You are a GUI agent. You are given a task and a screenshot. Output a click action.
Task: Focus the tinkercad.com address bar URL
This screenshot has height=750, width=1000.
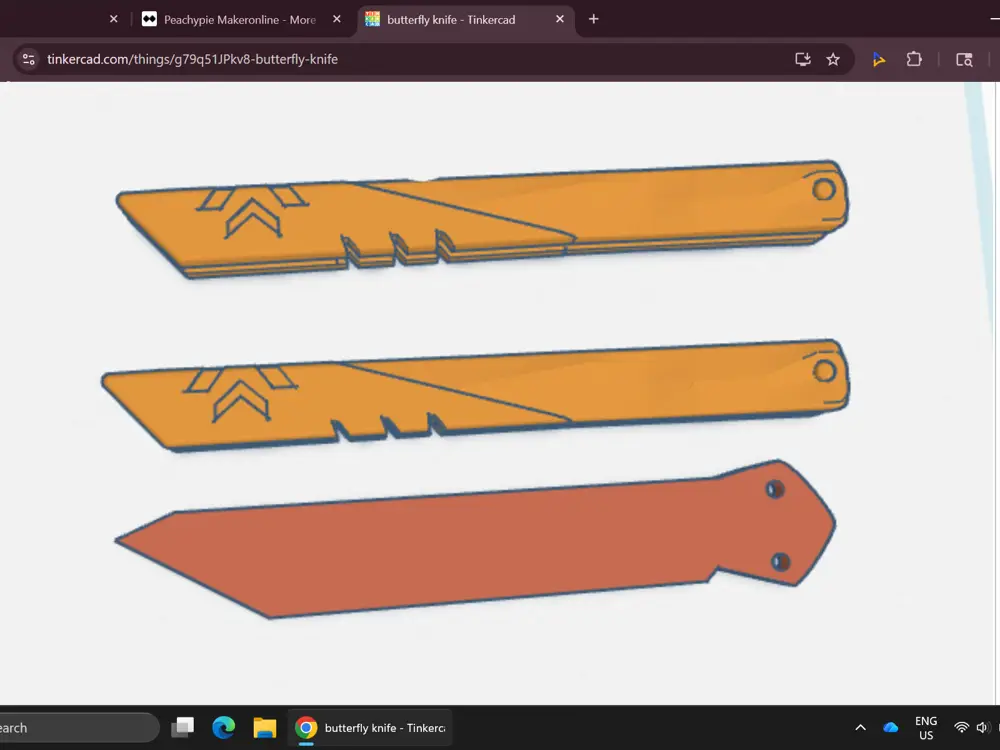(192, 59)
